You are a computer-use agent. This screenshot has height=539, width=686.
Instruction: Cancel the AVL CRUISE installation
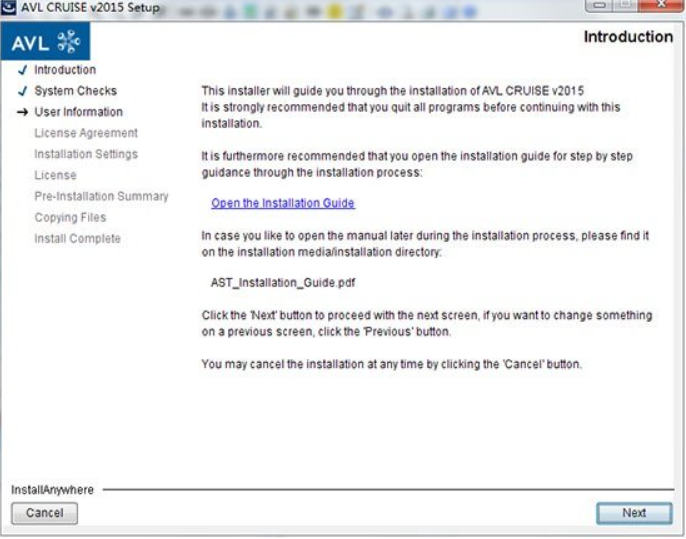pos(45,513)
